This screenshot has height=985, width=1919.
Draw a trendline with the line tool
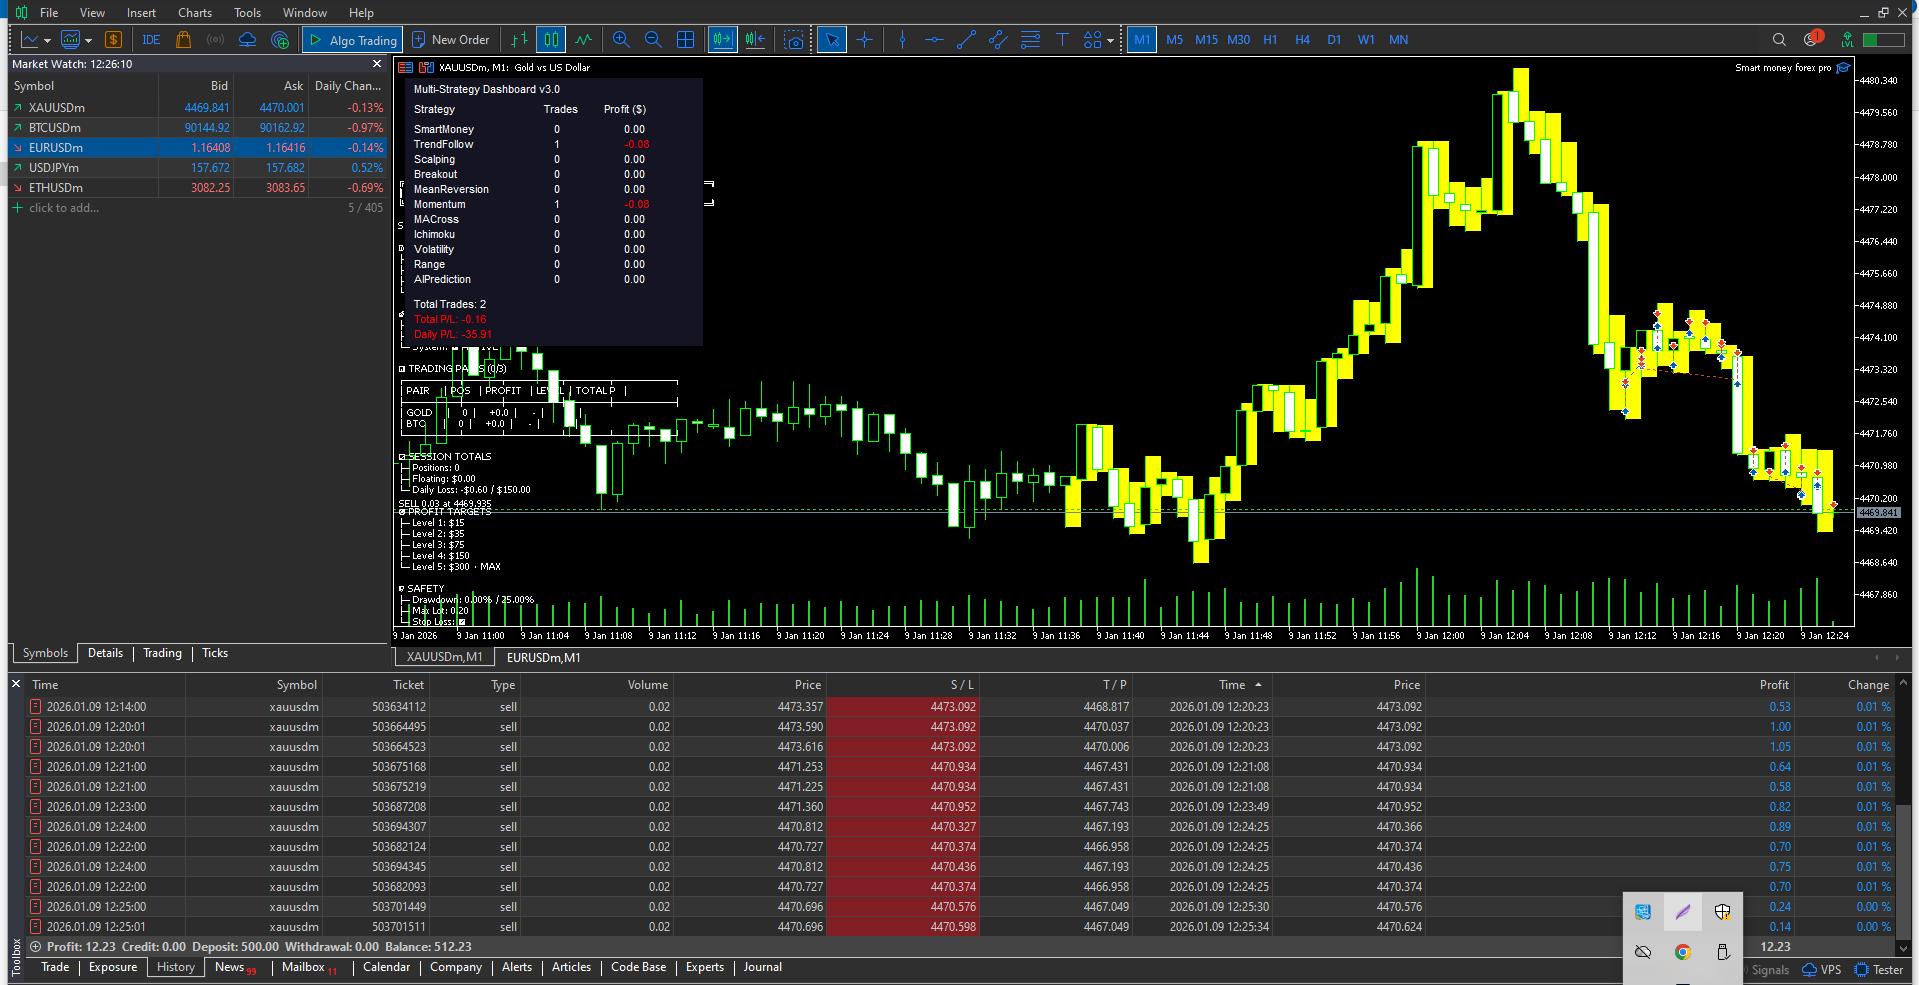pyautogui.click(x=966, y=40)
